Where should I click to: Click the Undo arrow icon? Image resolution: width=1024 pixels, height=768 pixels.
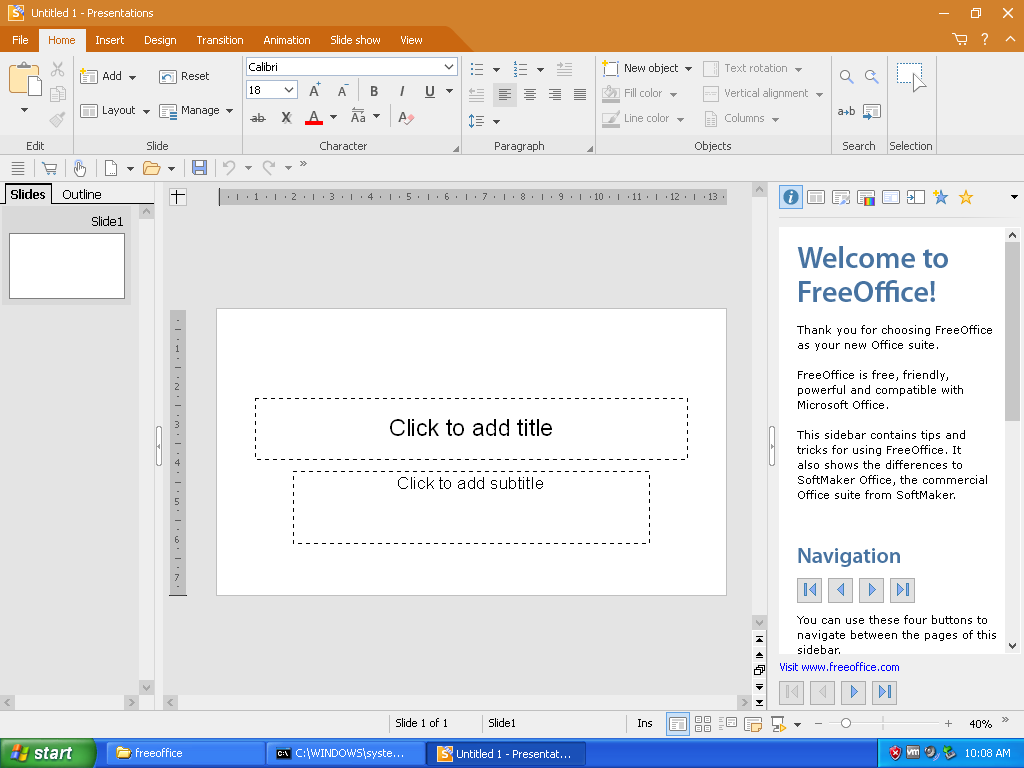pos(229,168)
